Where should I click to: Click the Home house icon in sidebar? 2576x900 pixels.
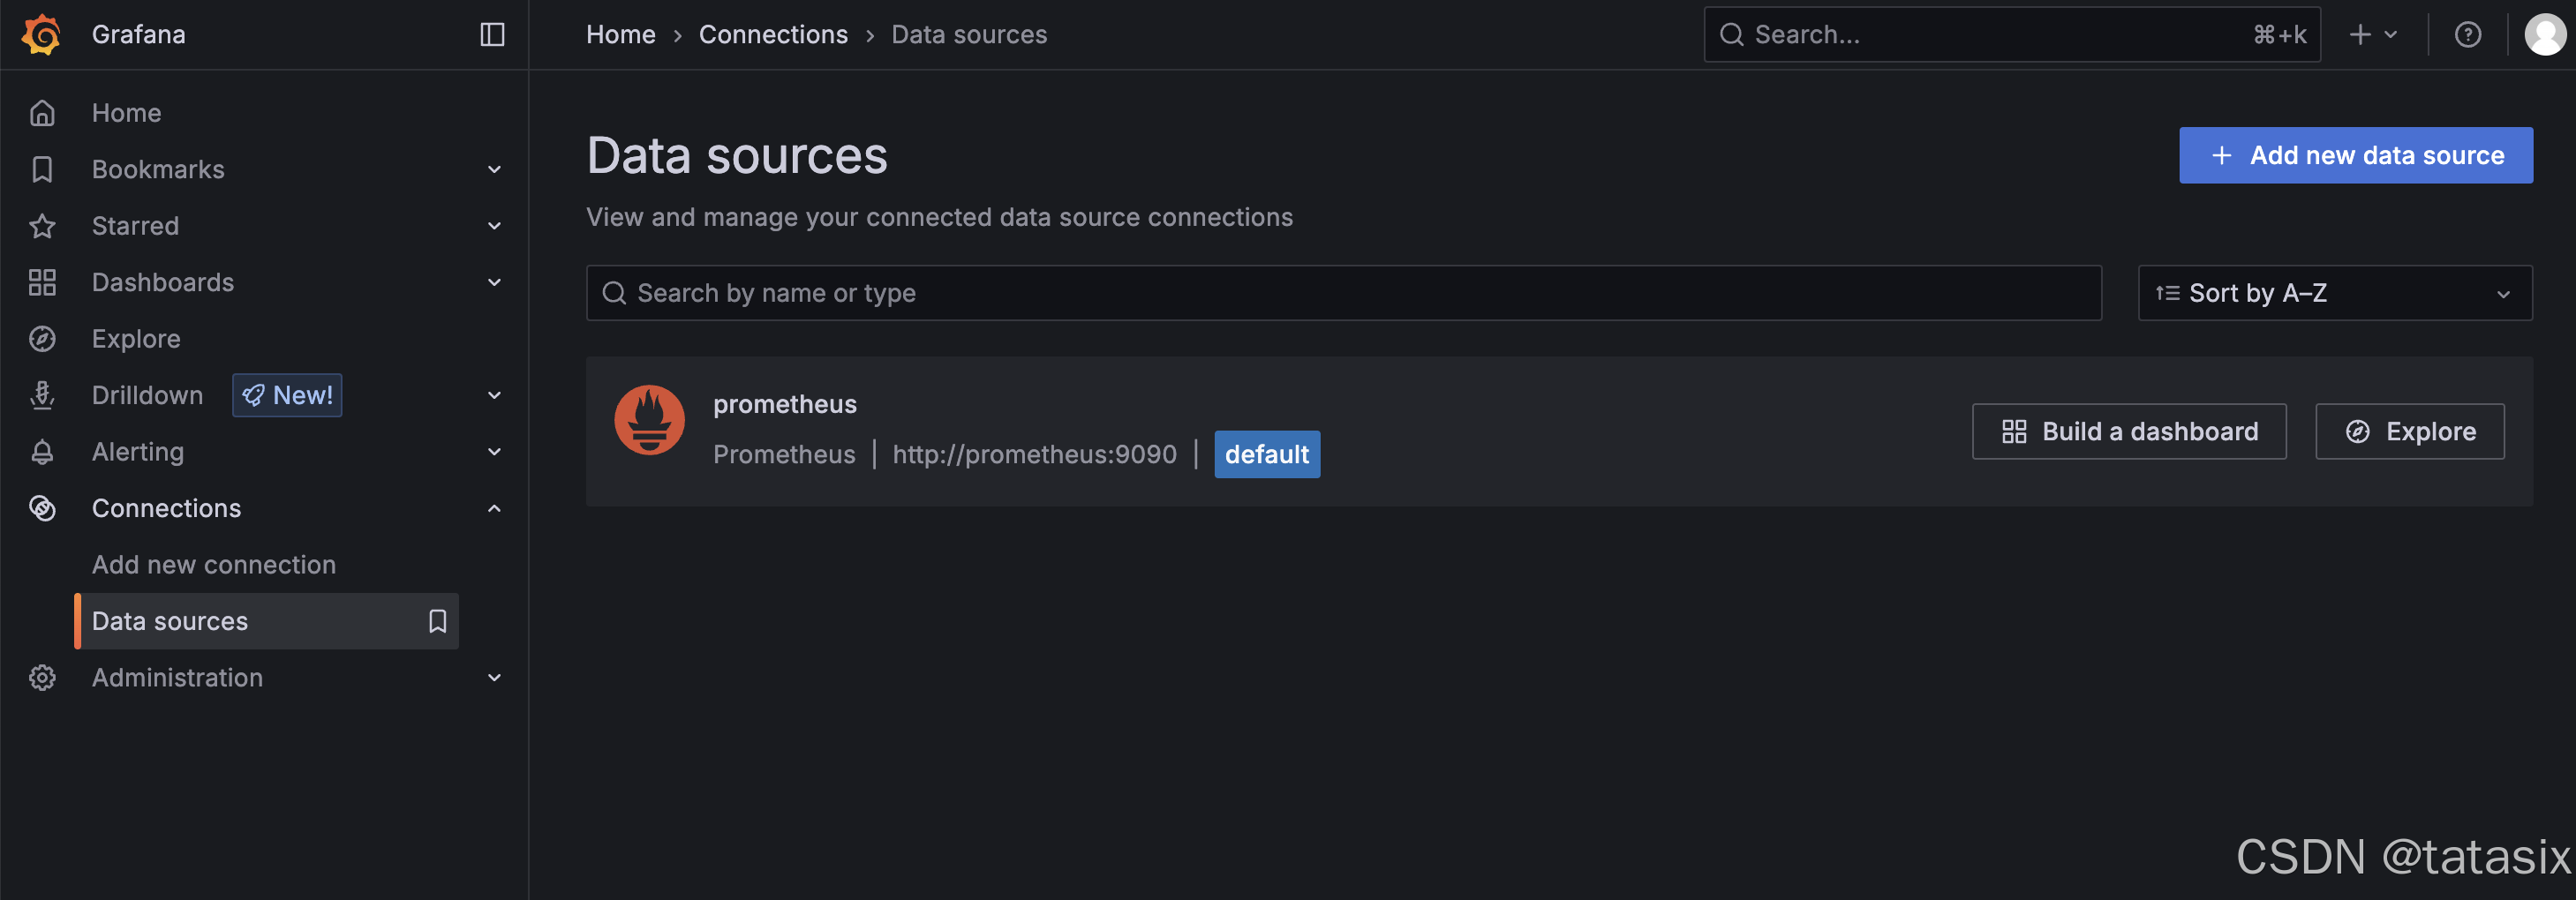point(42,113)
